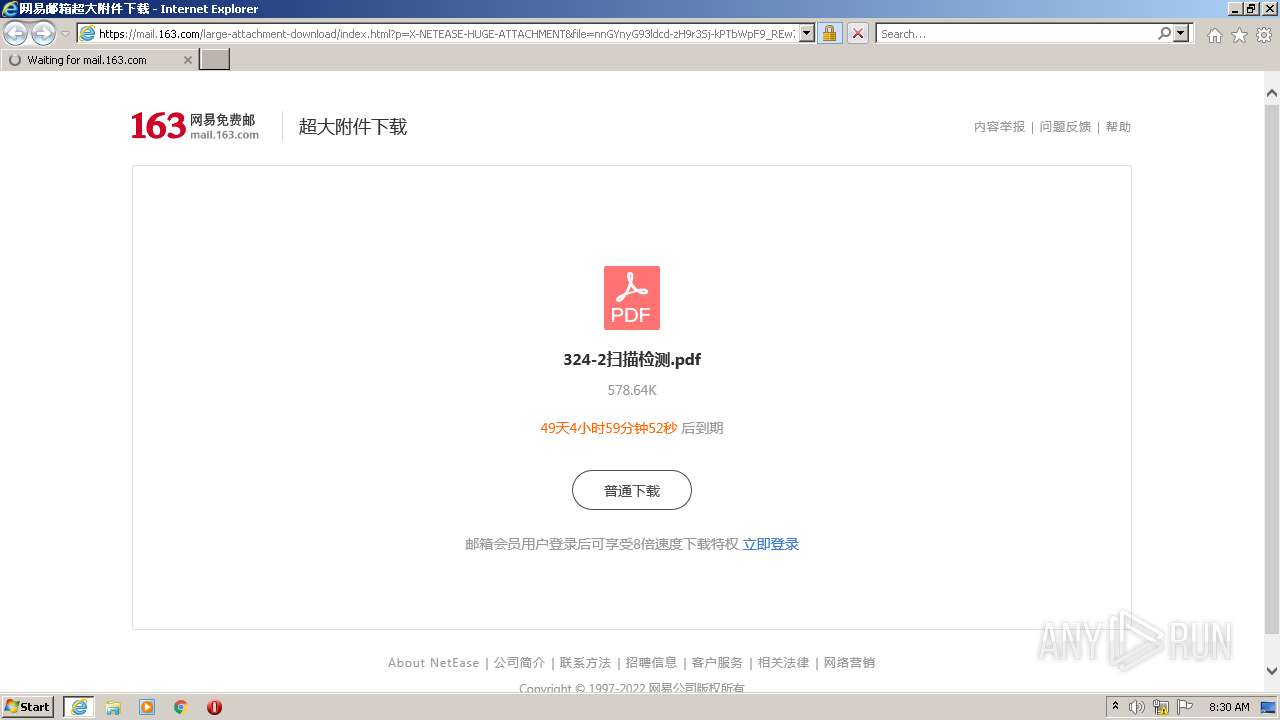Open 问题反馈 link
Viewport: 1280px width, 720px height.
[1065, 127]
